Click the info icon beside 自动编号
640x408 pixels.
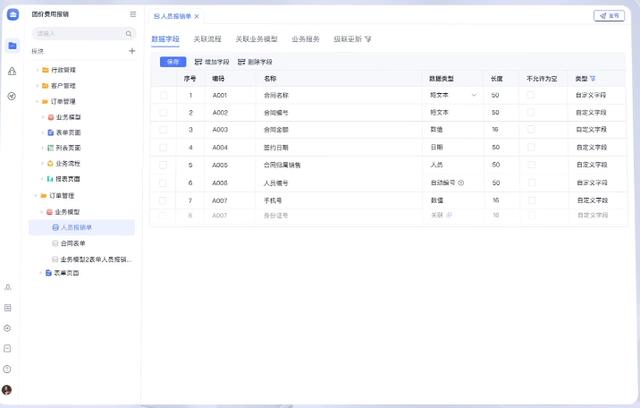pyautogui.click(x=461, y=183)
